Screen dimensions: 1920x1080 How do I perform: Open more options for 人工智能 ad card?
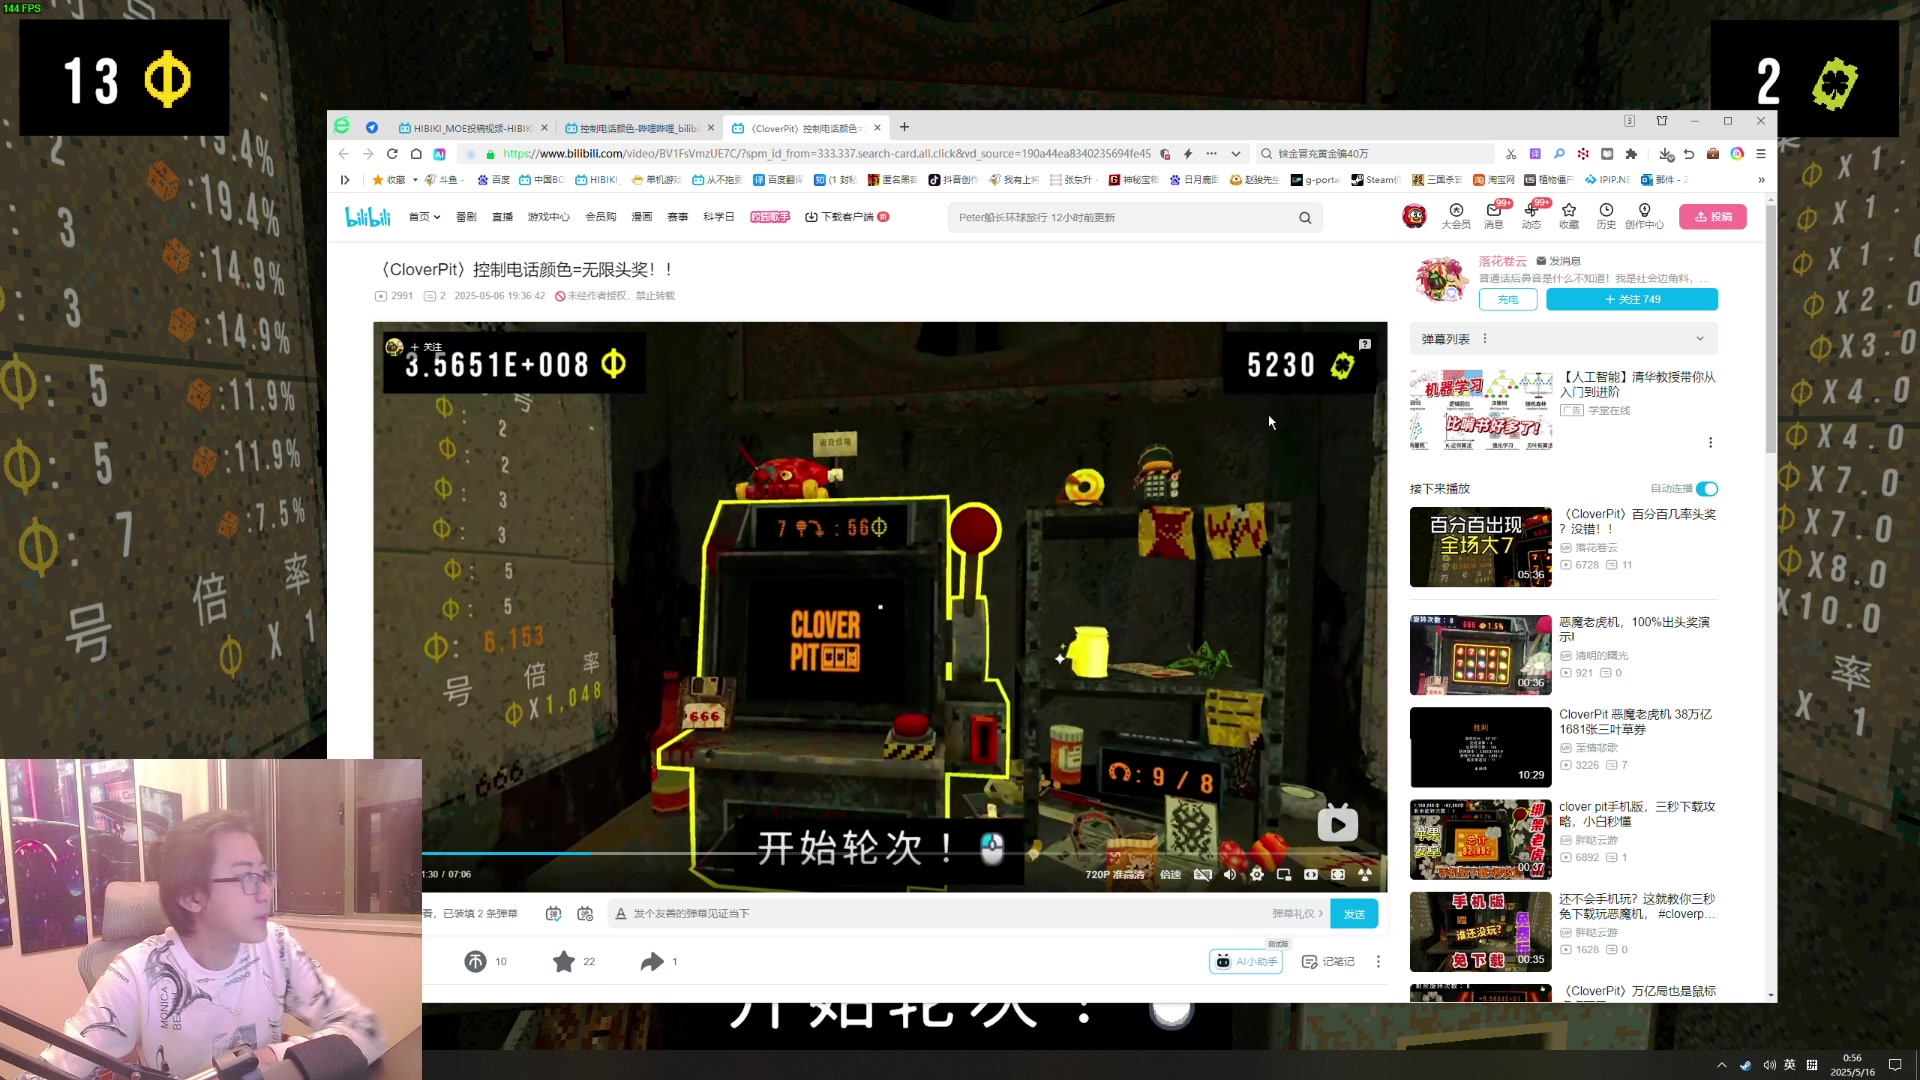pos(1710,442)
